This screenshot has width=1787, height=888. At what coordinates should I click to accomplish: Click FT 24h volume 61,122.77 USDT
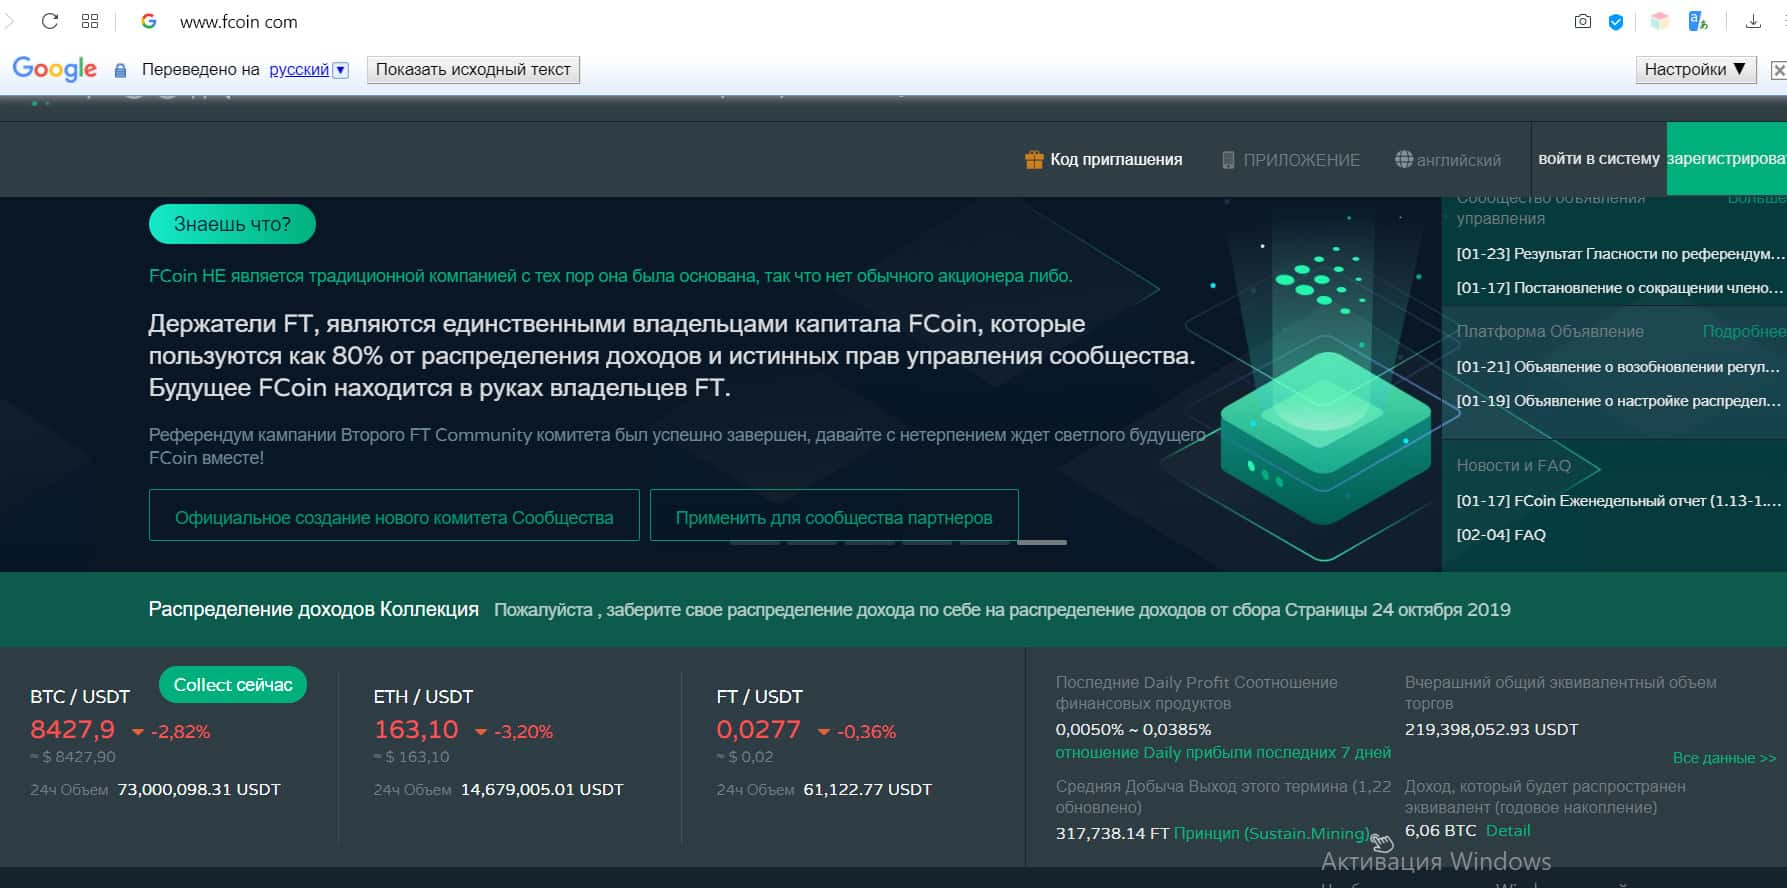coord(868,790)
